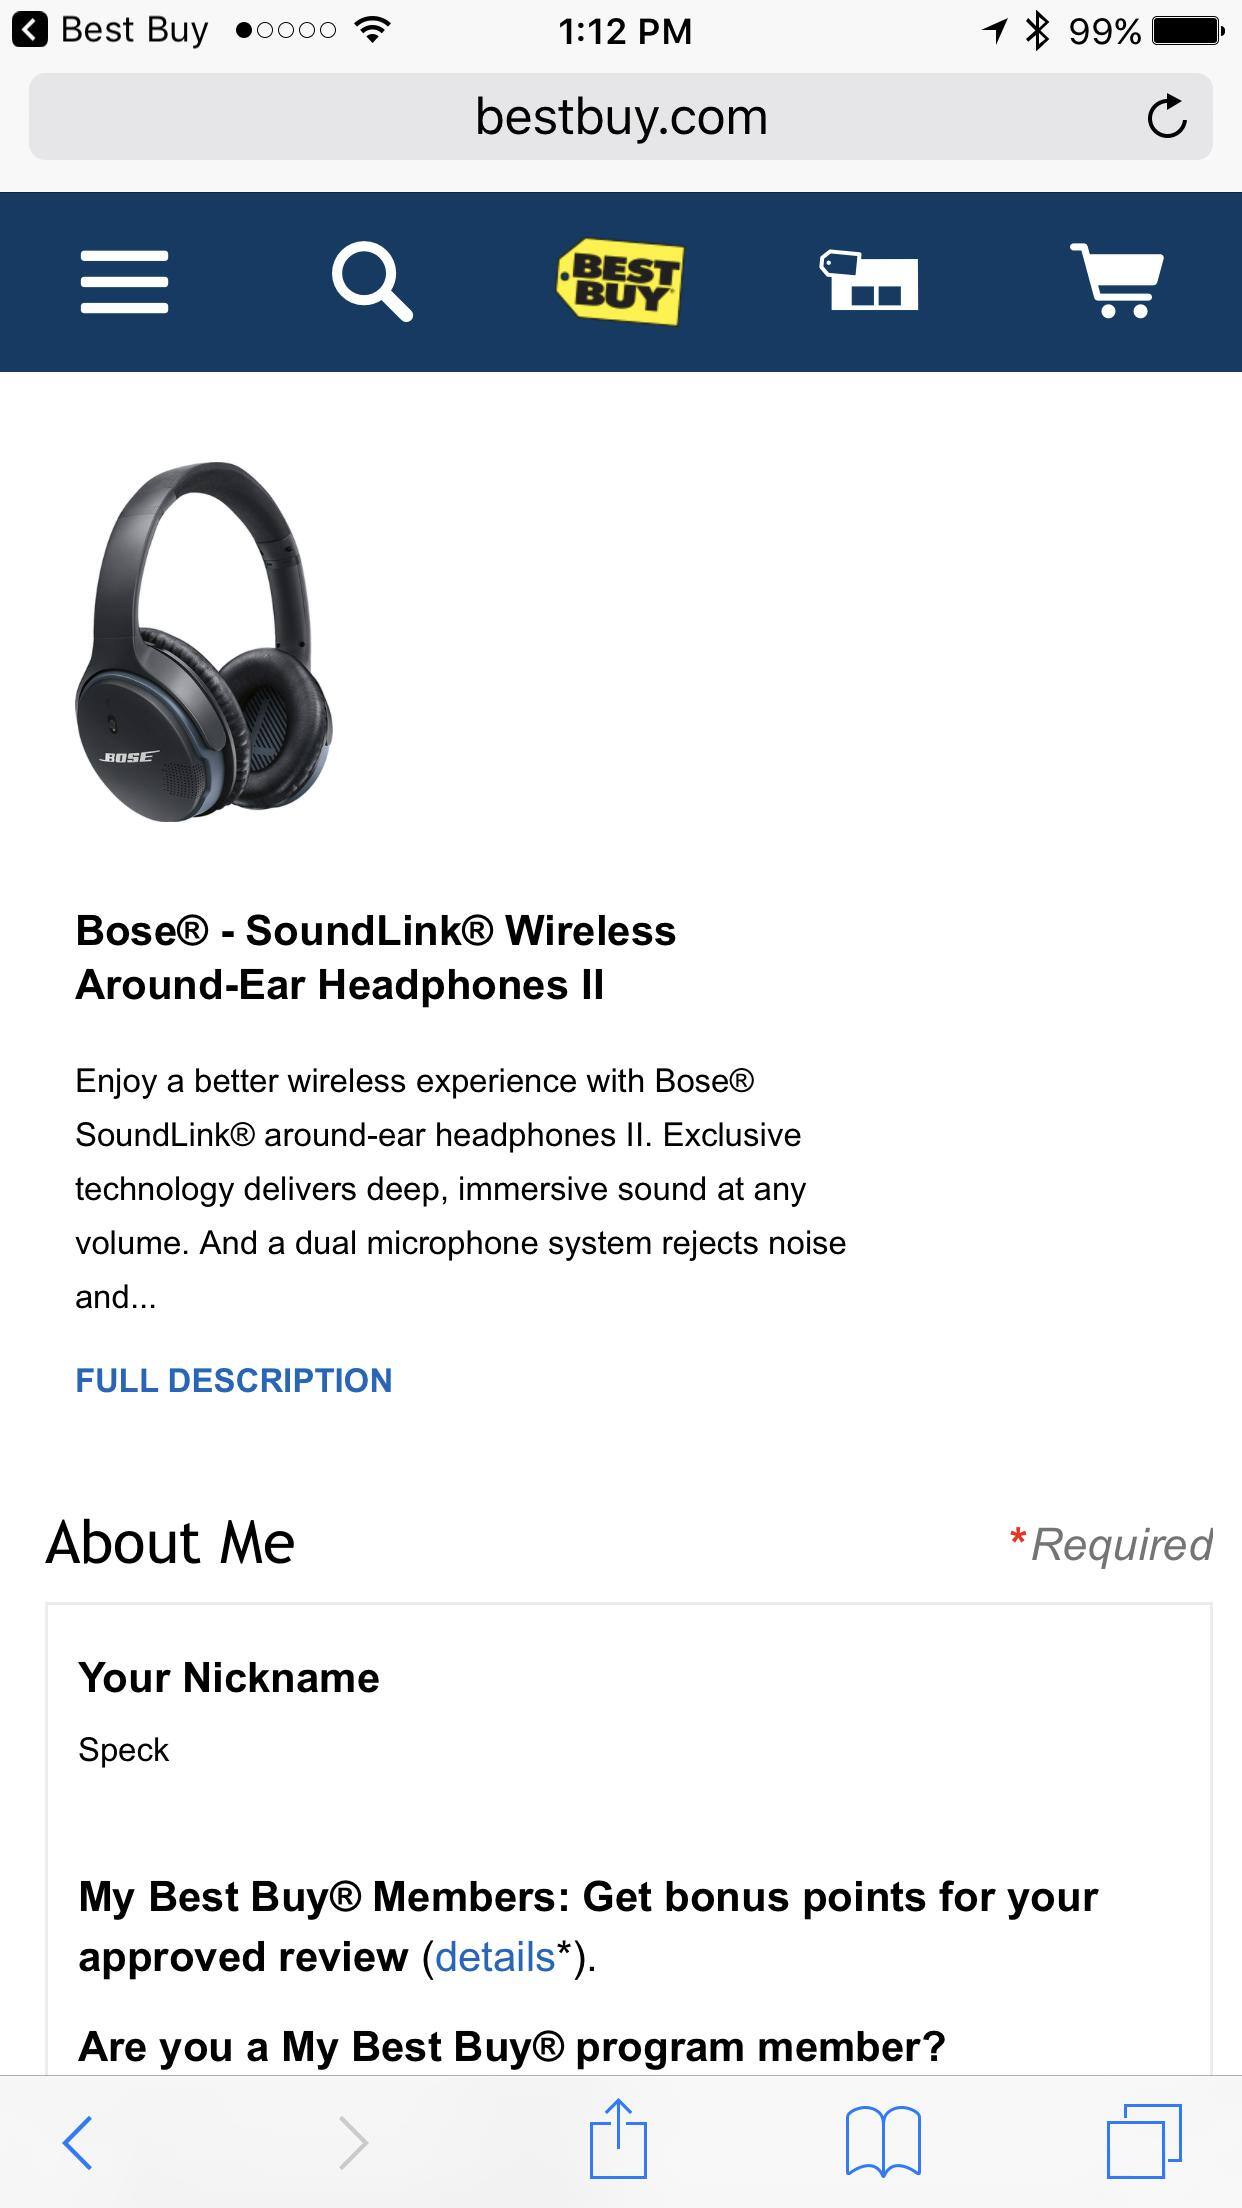View the shopping cart

[x=1116, y=282]
